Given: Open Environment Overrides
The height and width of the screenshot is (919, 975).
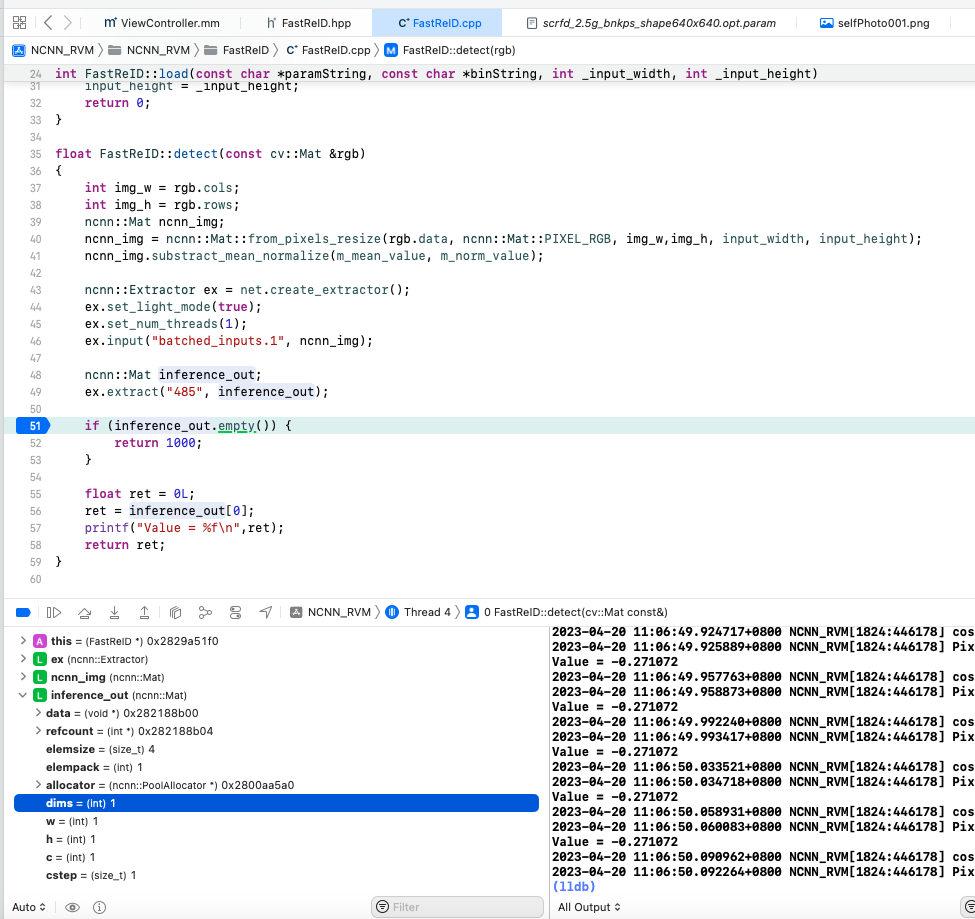Looking at the screenshot, I should pyautogui.click(x=235, y=612).
